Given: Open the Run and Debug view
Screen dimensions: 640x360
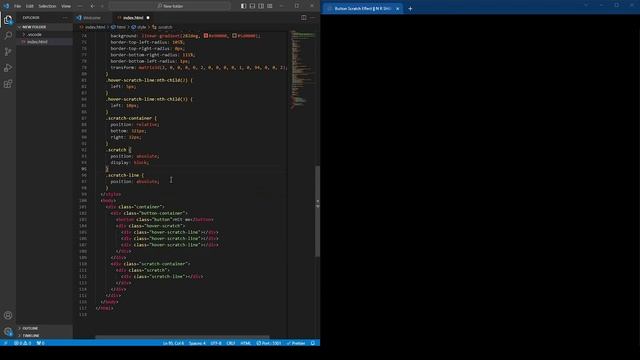Looking at the screenshot, I should pos(8,68).
